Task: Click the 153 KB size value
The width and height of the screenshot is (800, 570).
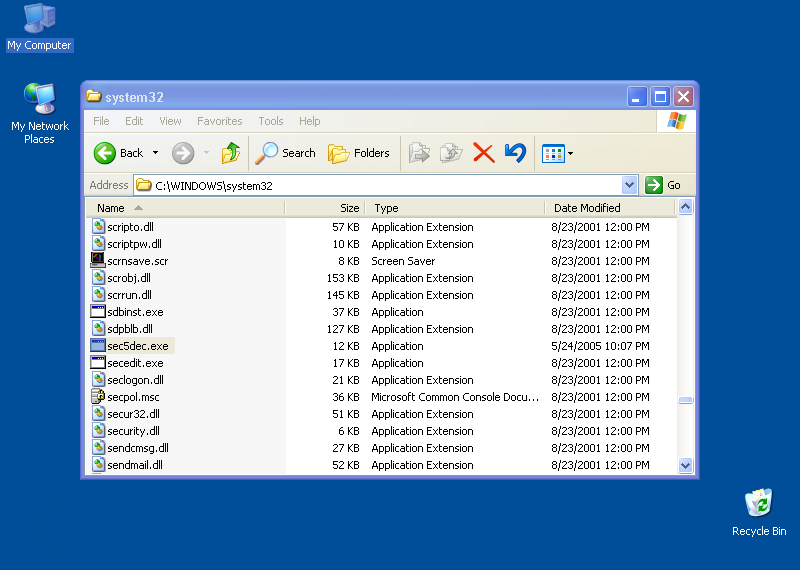Action: [x=343, y=278]
